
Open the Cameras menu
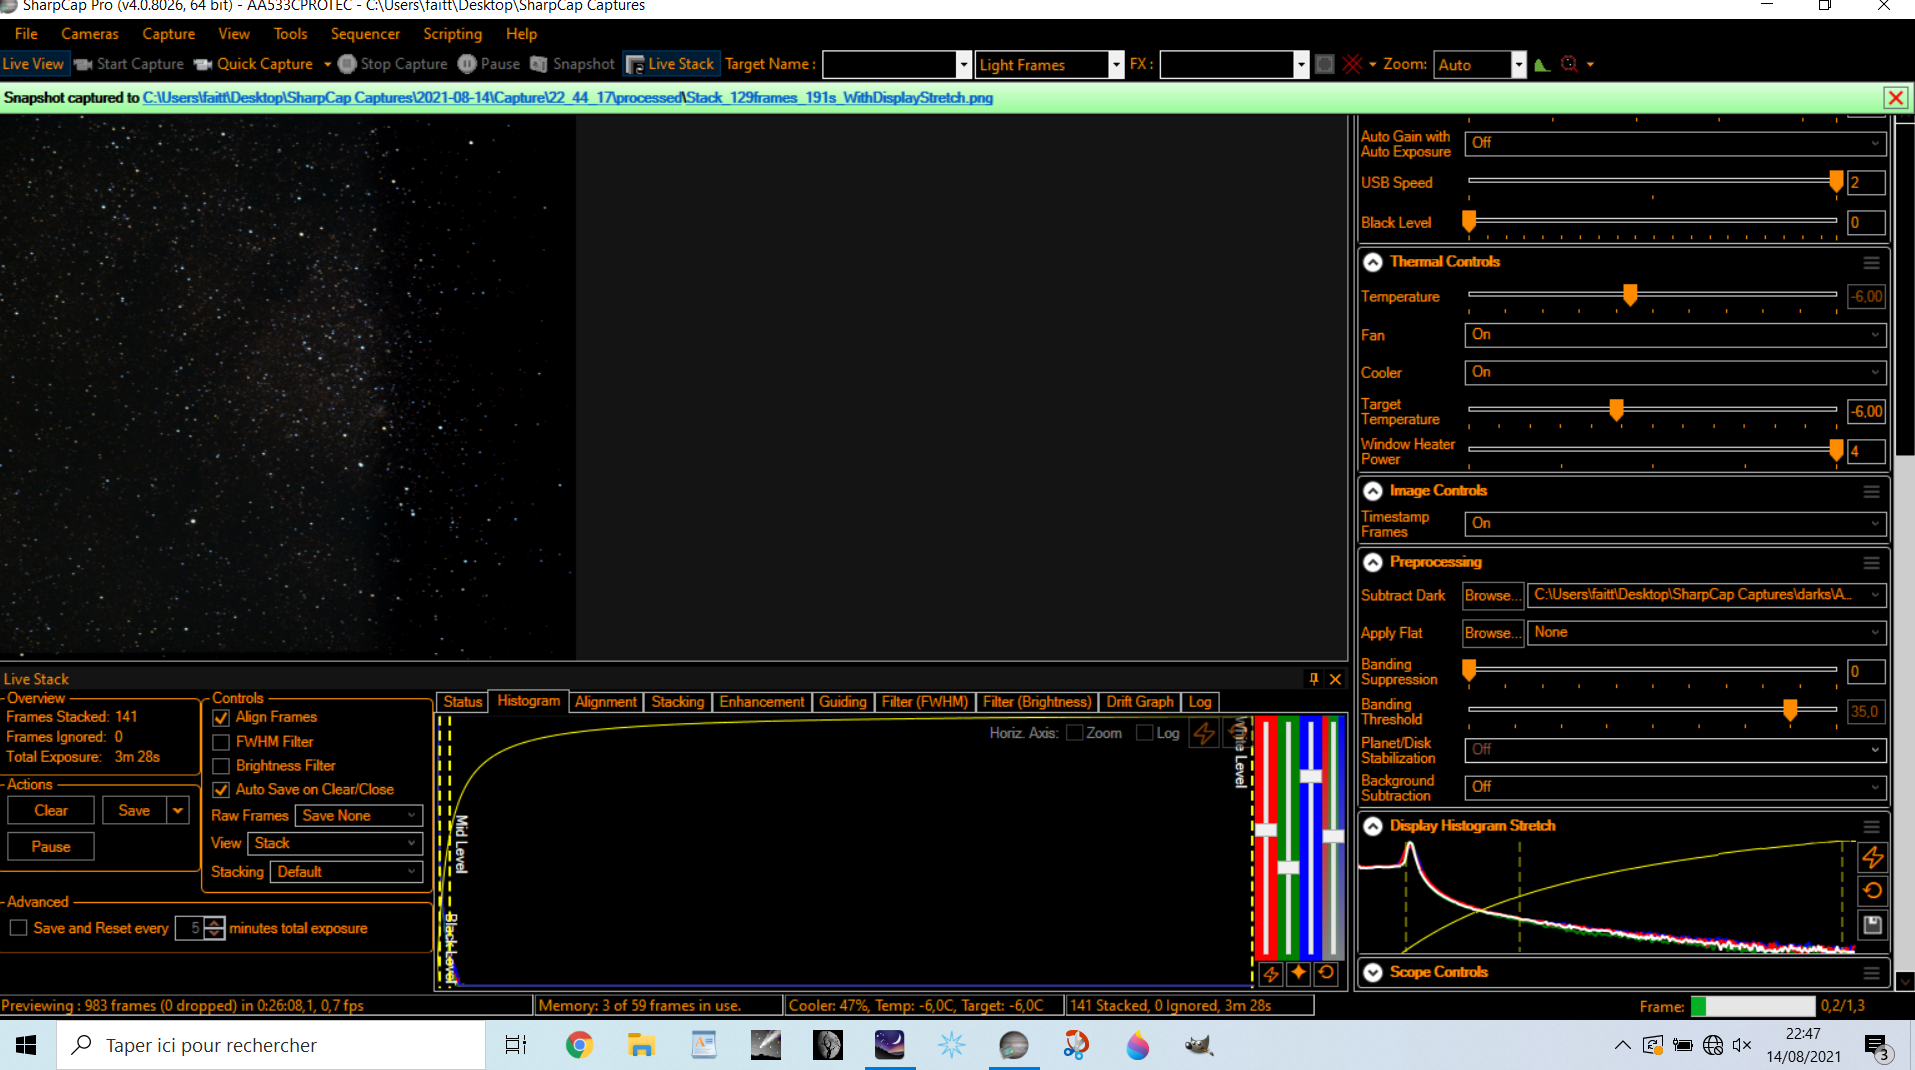(x=89, y=34)
